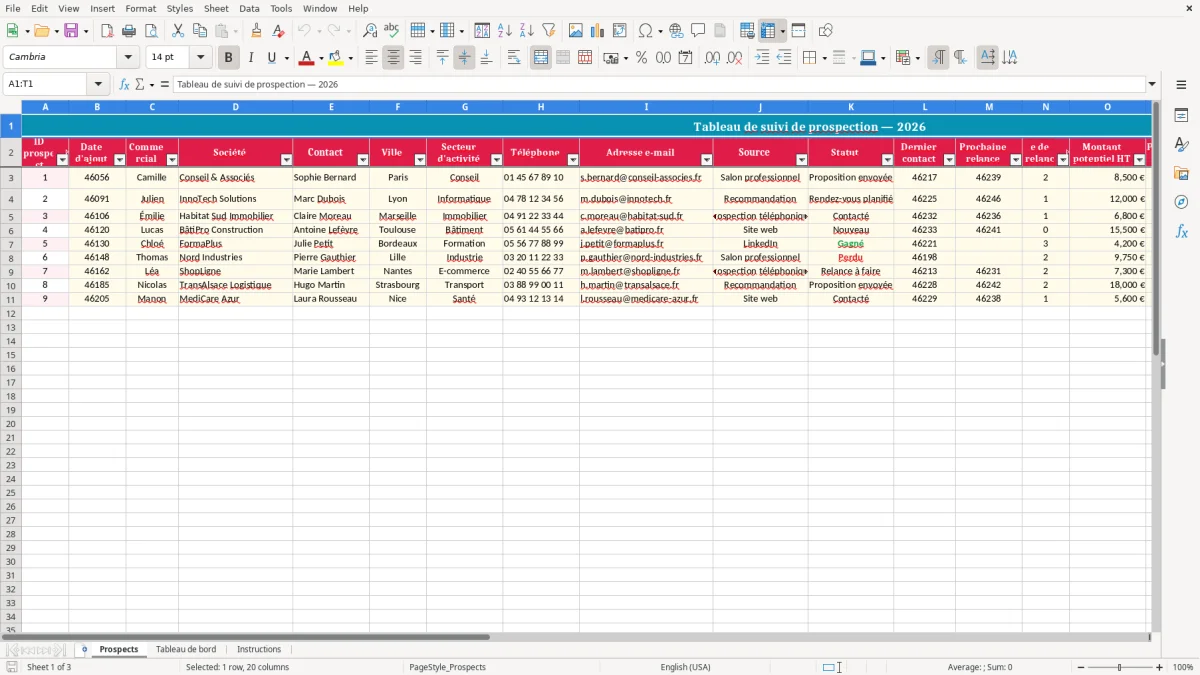Image resolution: width=1200 pixels, height=675 pixels.
Task: Select row header 5
Action: 11,216
